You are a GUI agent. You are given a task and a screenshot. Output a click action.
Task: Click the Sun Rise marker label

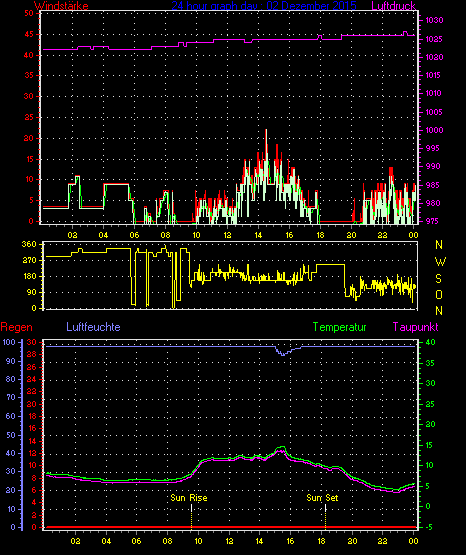tap(189, 498)
